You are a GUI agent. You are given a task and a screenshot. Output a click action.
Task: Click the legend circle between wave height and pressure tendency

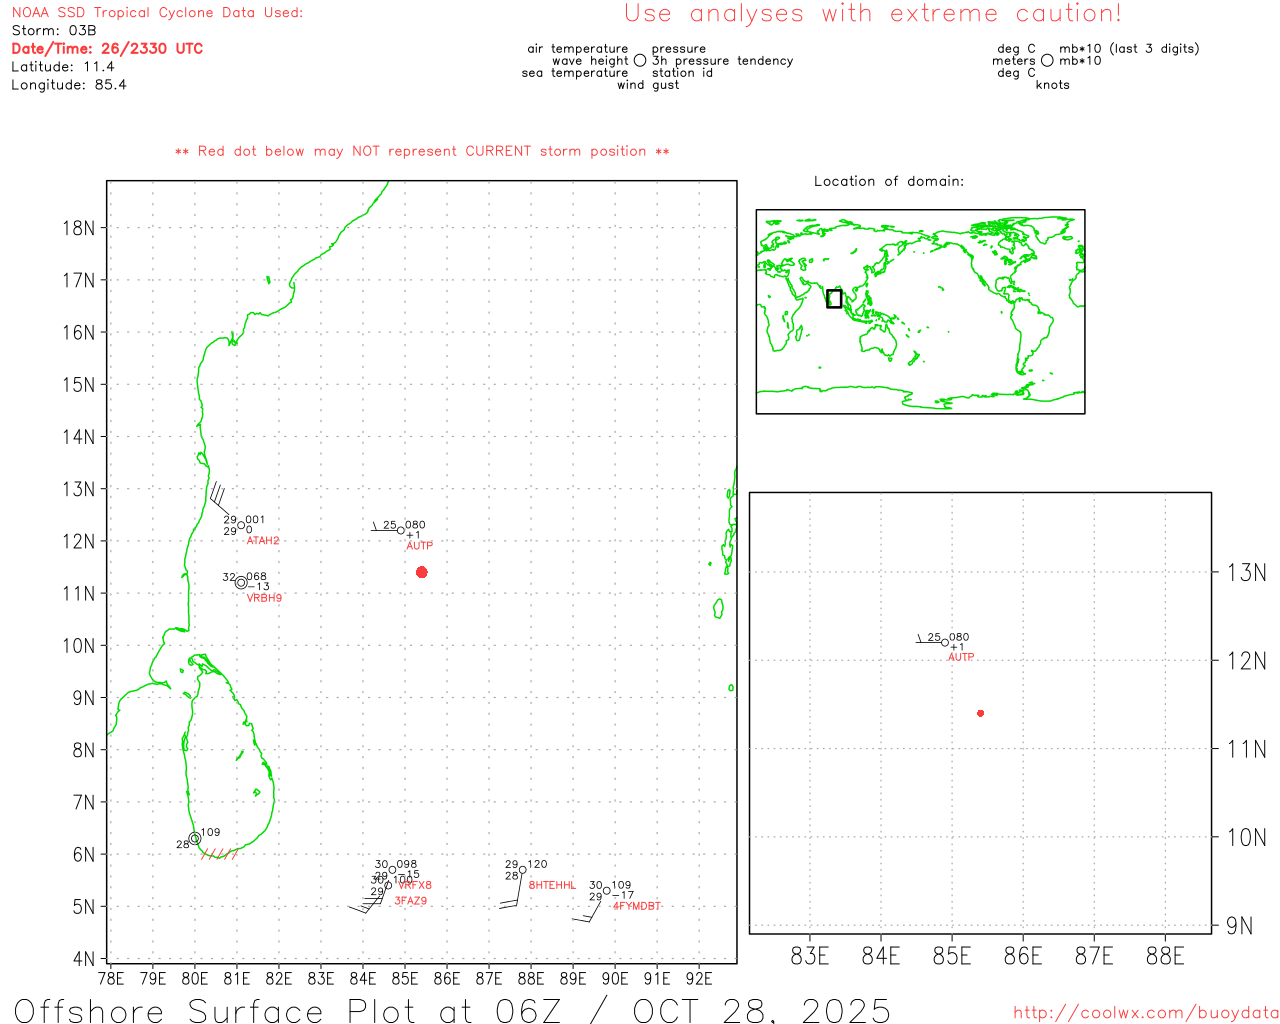point(640,61)
